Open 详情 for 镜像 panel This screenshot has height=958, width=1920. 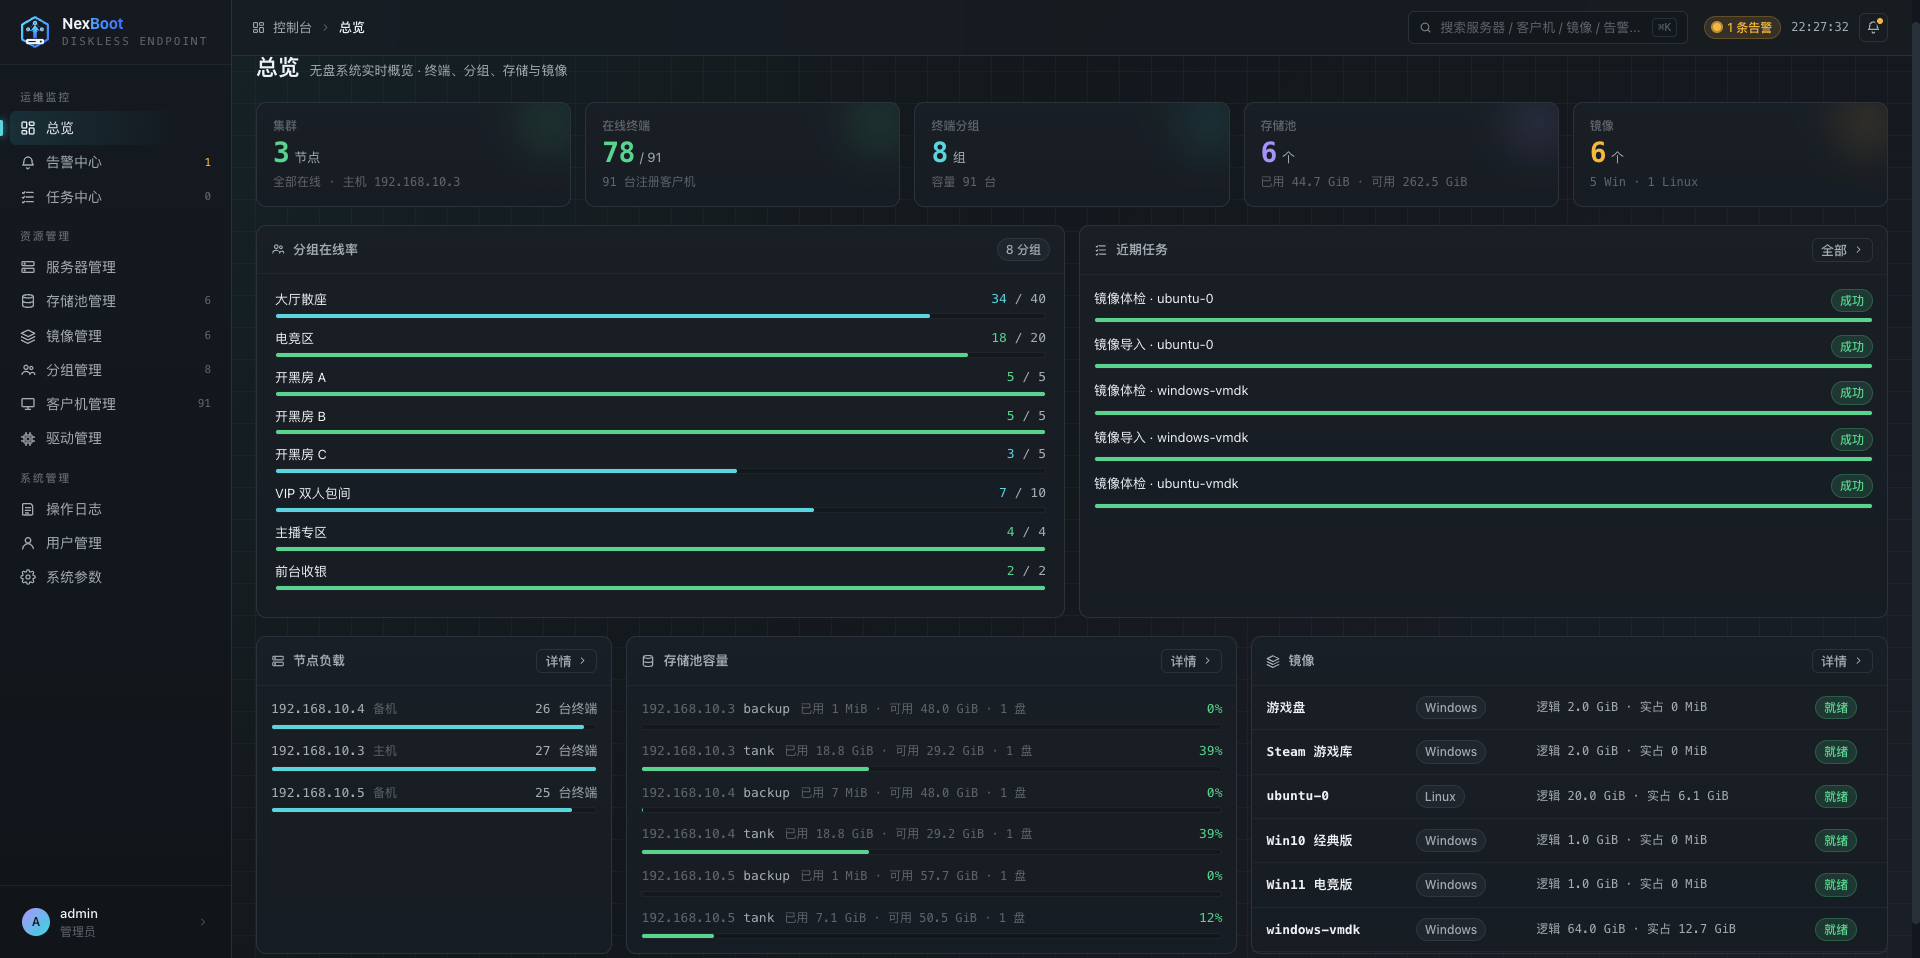(1842, 661)
